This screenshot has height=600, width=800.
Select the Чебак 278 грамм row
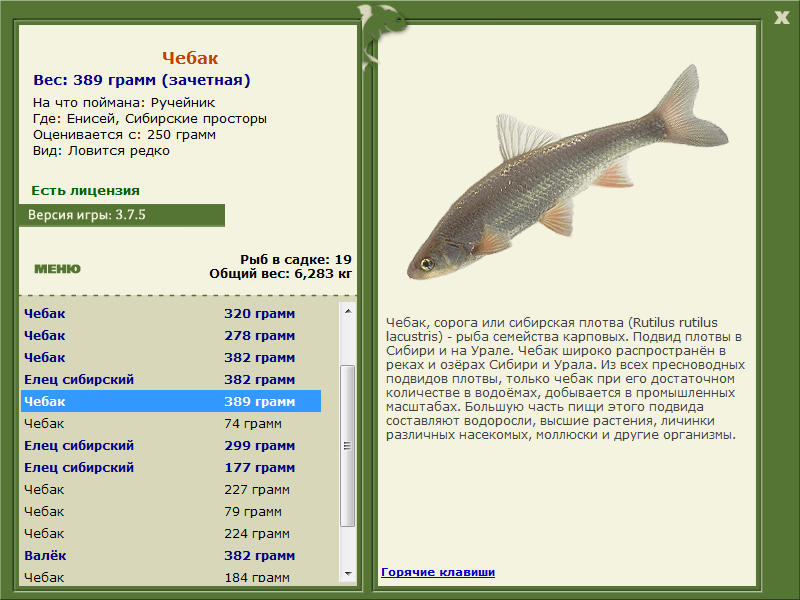pos(171,335)
